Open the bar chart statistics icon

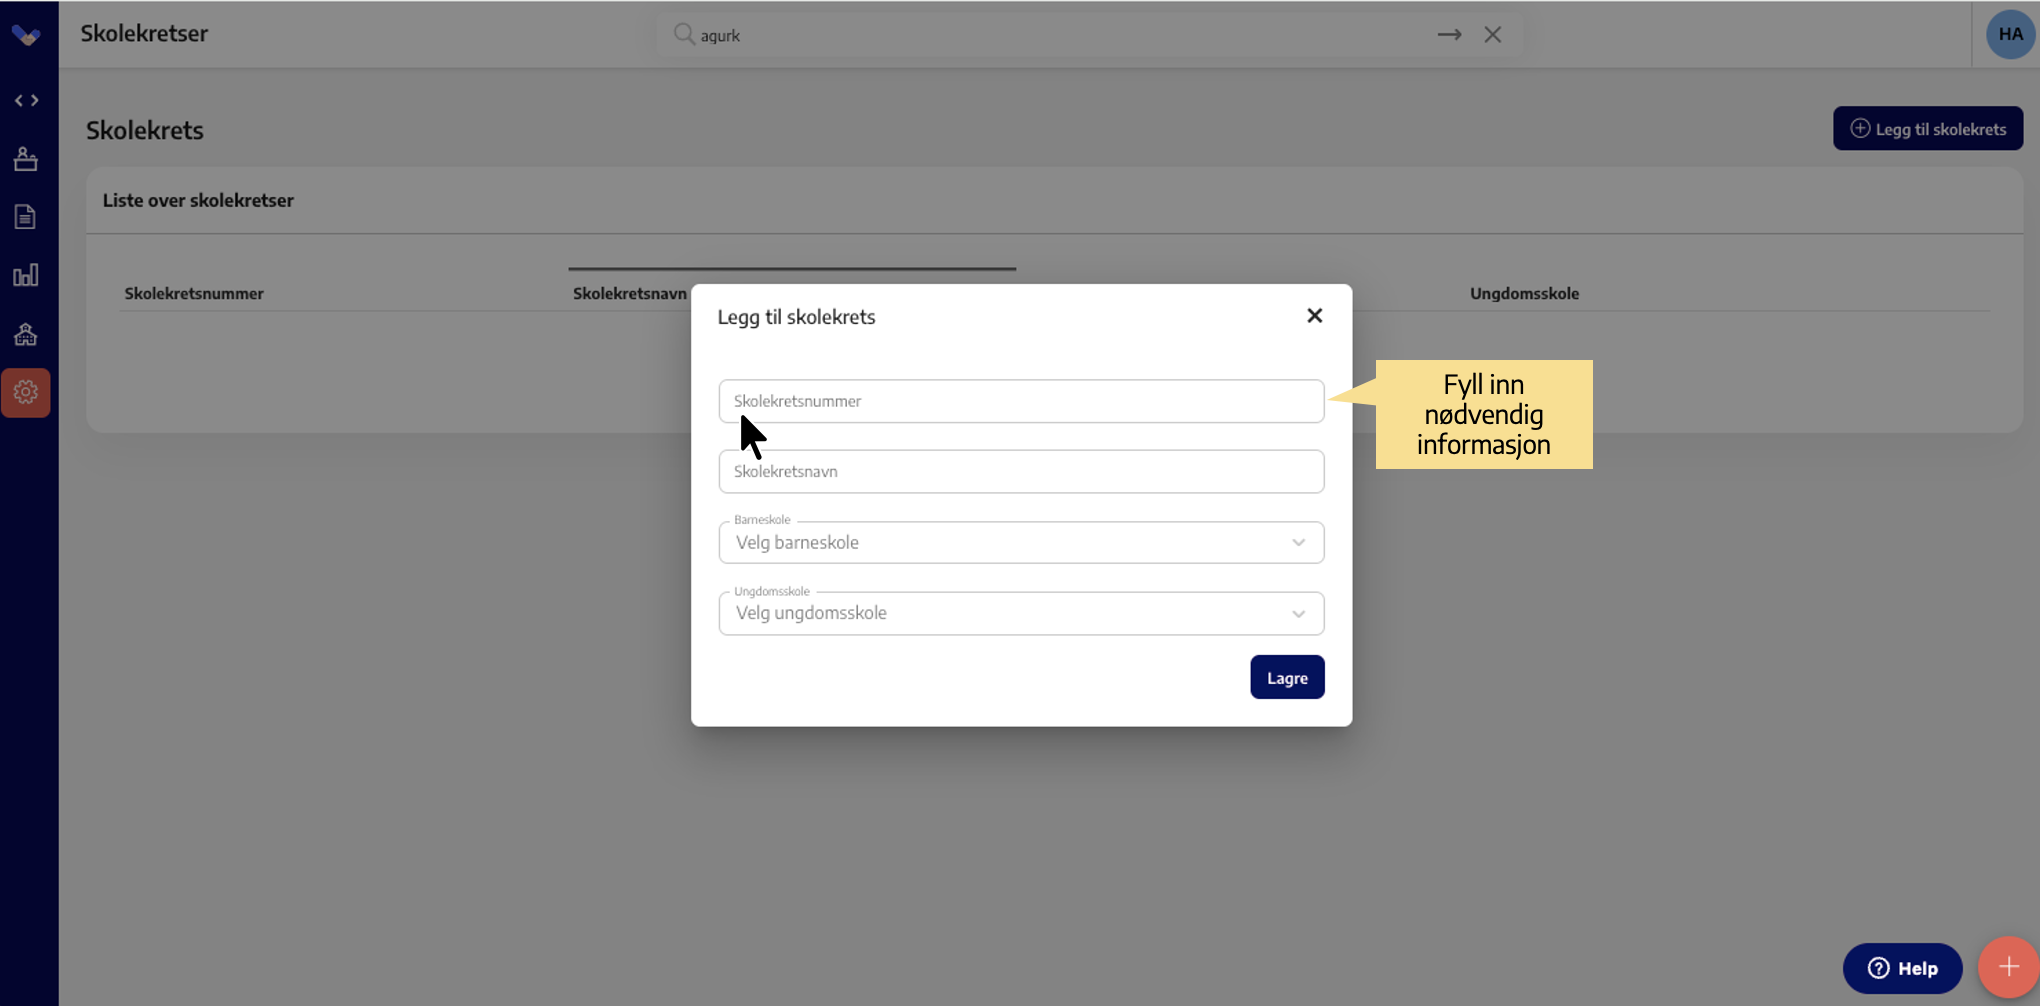coord(26,275)
